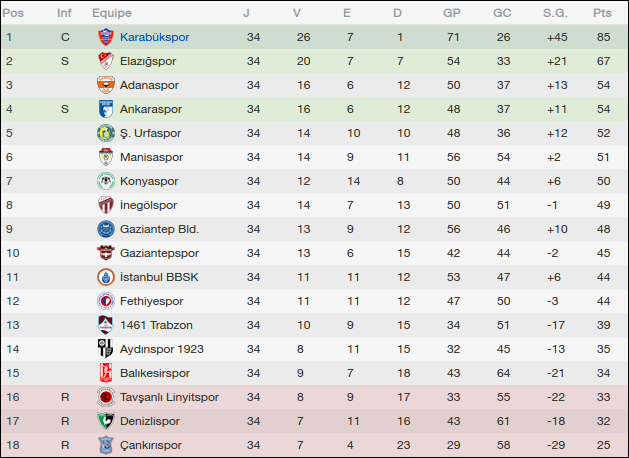This screenshot has width=629, height=458.
Task: Click the Konyaspor club crest
Action: click(x=105, y=181)
